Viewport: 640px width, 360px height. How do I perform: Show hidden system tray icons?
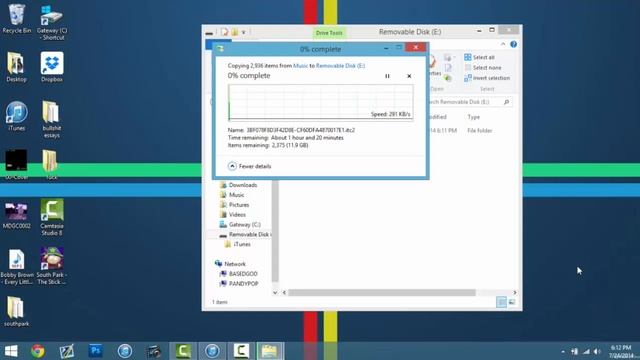click(x=563, y=351)
